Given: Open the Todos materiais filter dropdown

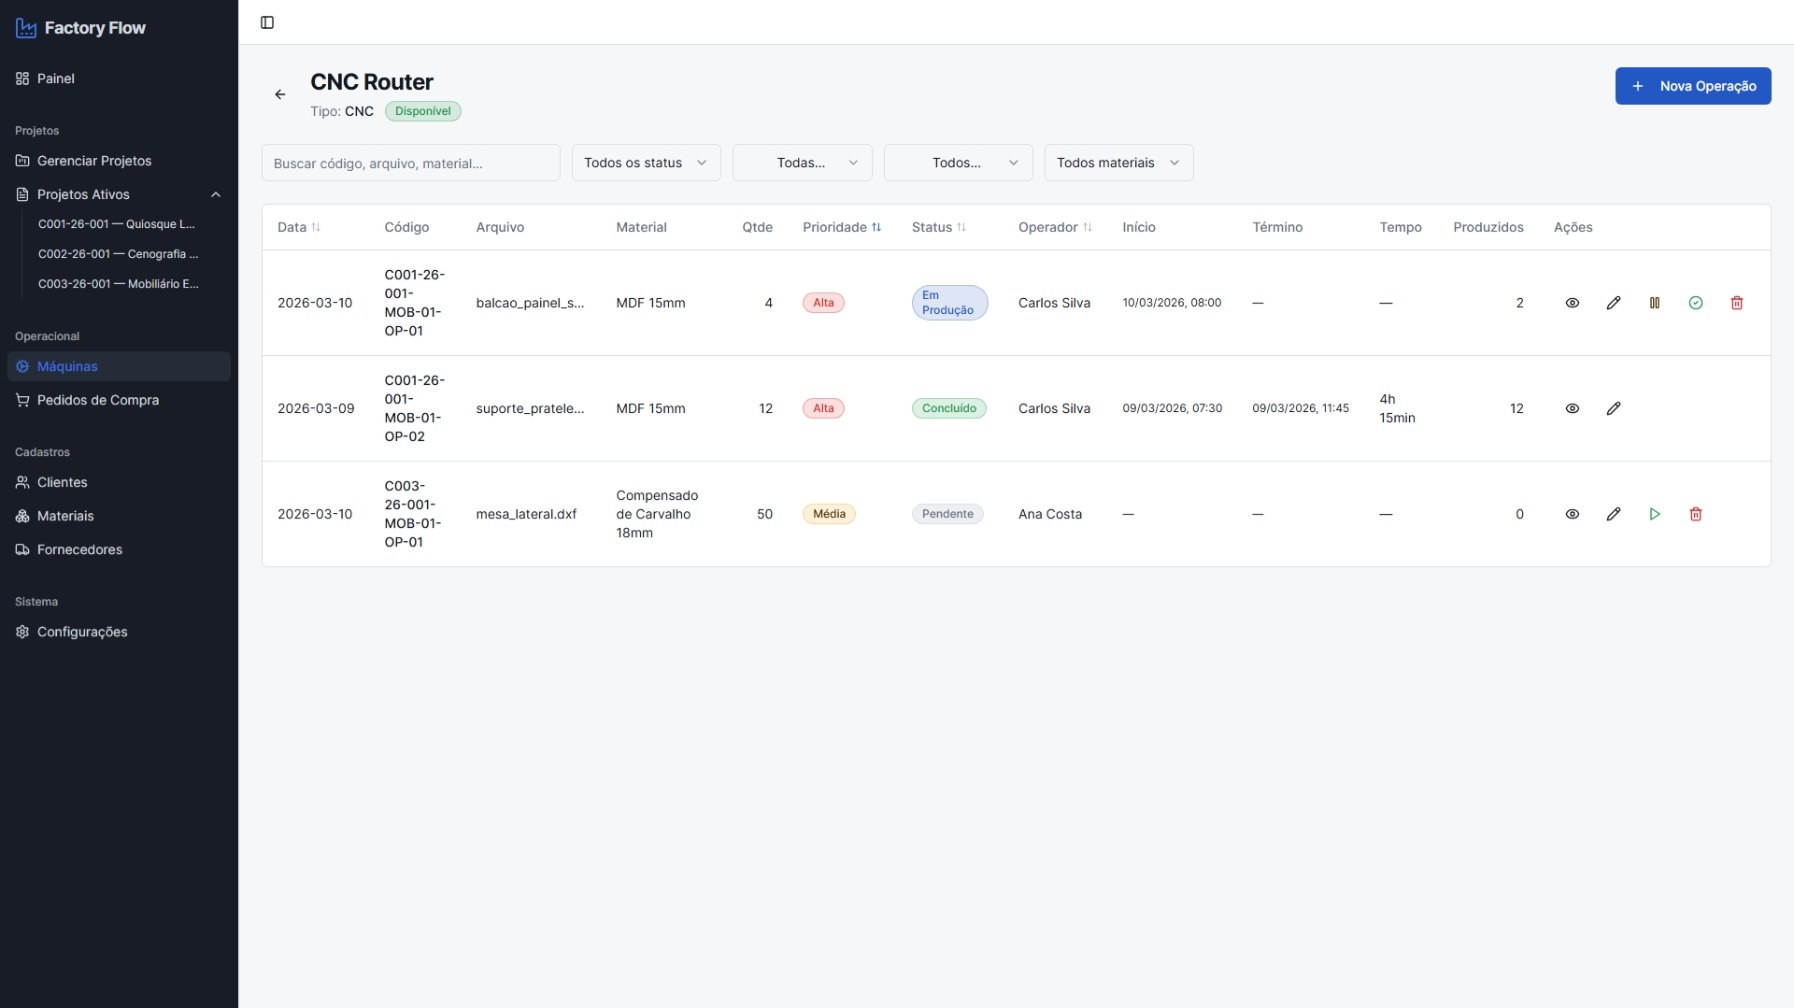Looking at the screenshot, I should (x=1118, y=163).
